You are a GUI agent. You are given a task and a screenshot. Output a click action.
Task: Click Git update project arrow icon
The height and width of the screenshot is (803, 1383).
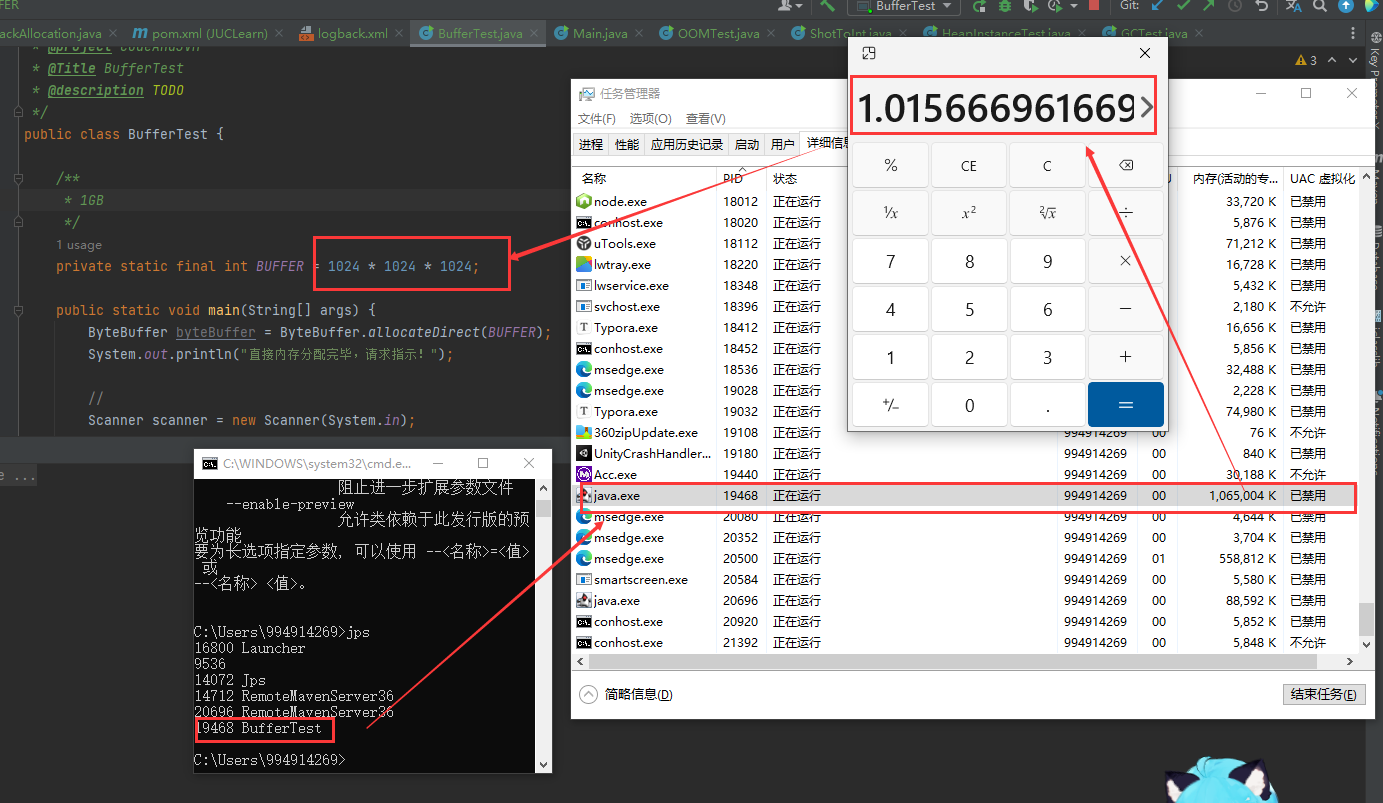1157,6
